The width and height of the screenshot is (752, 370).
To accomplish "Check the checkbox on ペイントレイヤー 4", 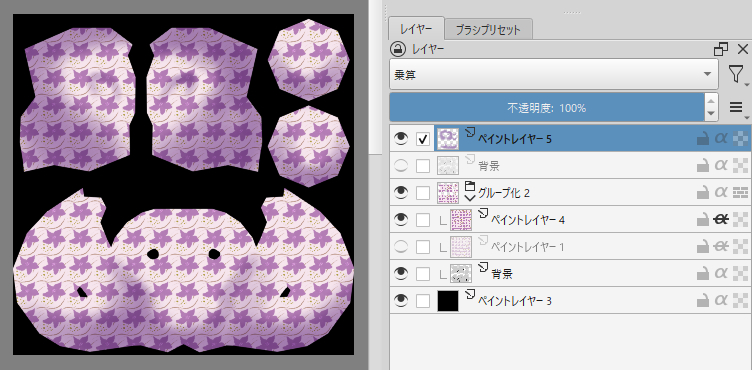I will (423, 220).
